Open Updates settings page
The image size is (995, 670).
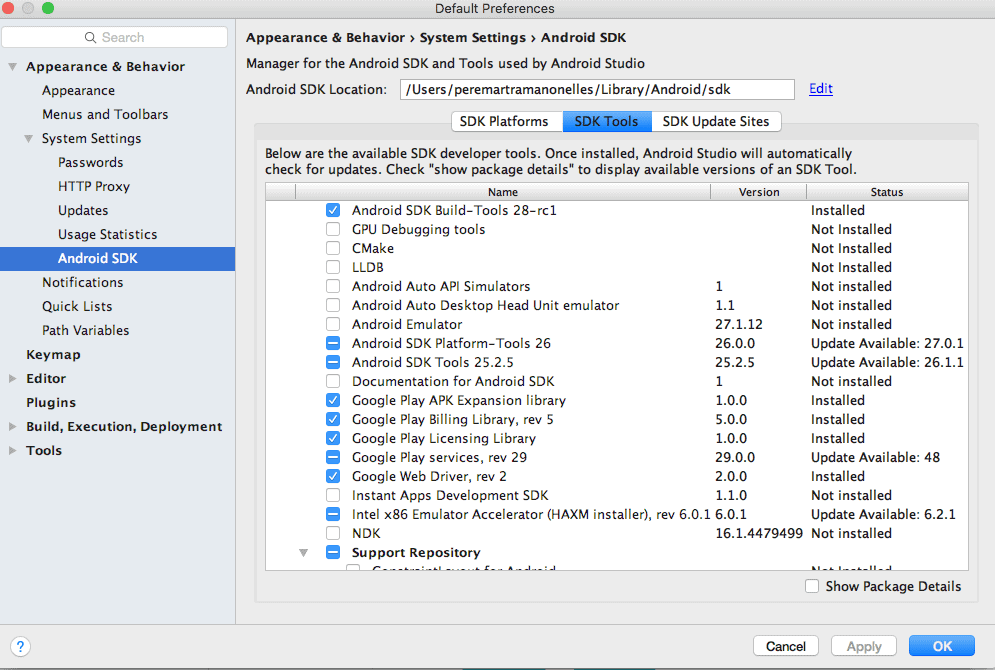coord(83,211)
